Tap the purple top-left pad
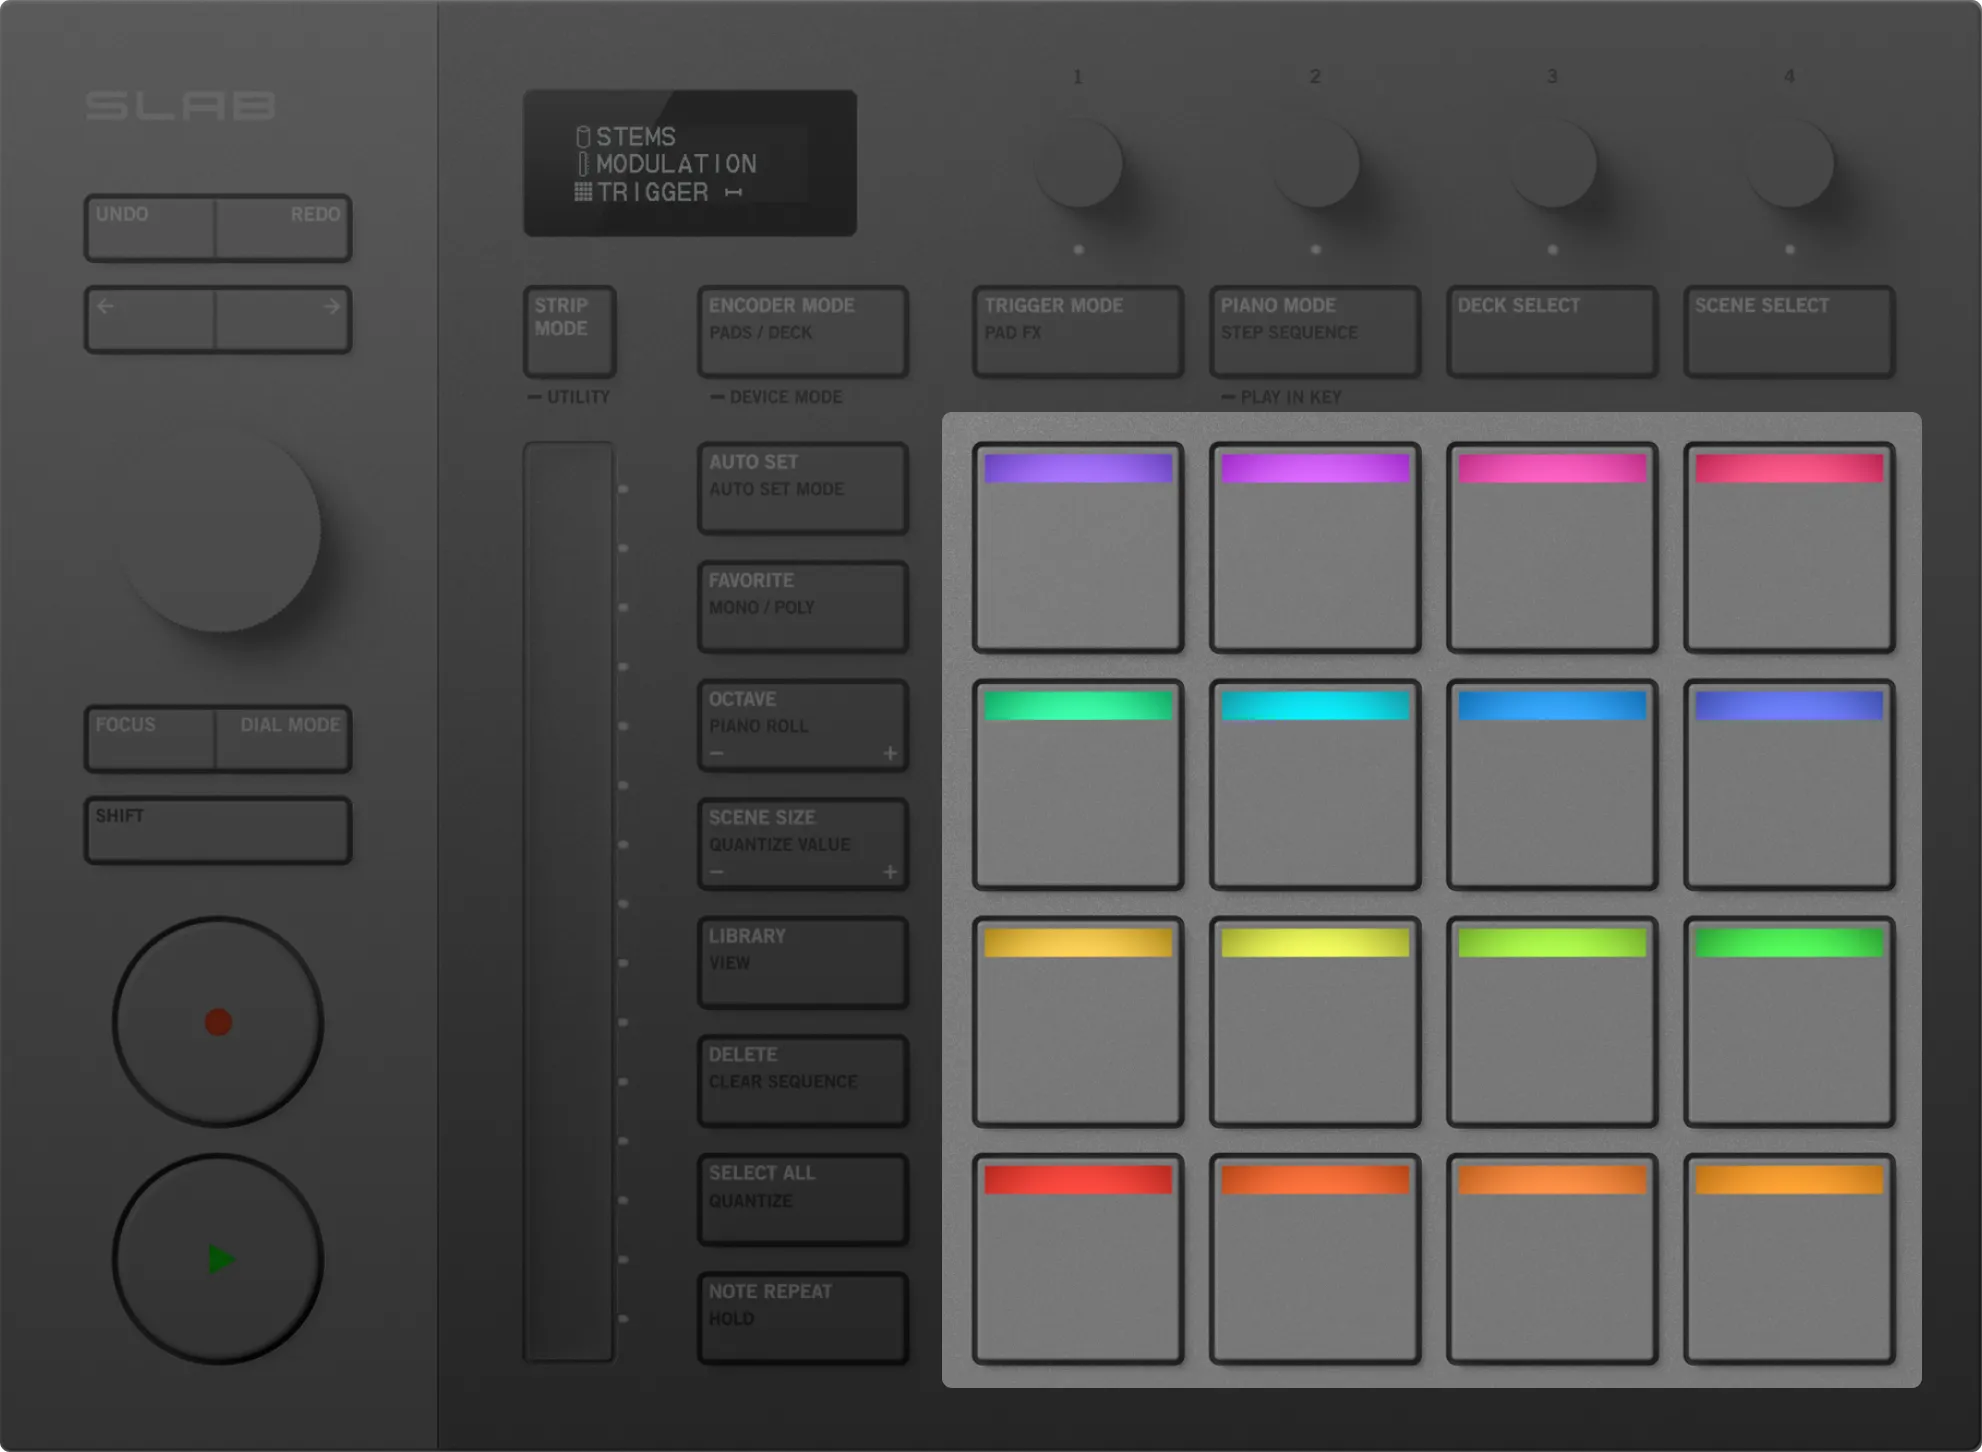1982x1452 pixels. (1077, 548)
